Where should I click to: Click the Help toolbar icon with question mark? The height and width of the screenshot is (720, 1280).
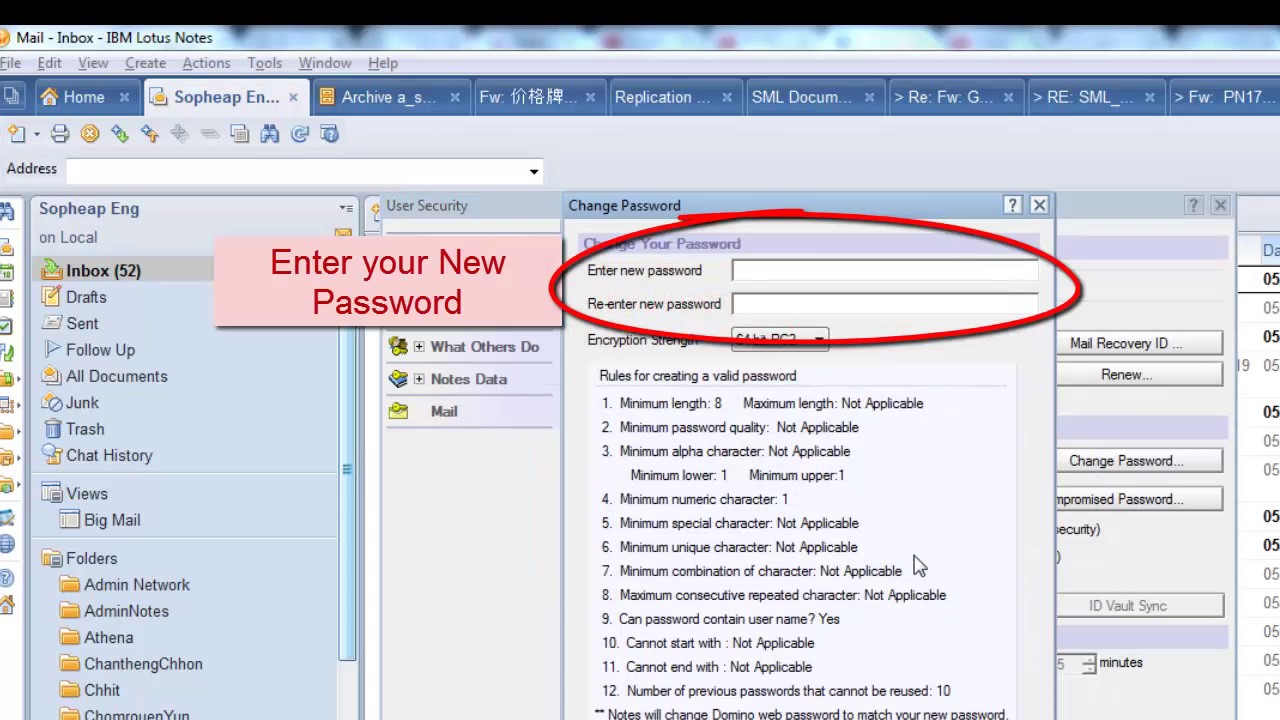coord(330,133)
